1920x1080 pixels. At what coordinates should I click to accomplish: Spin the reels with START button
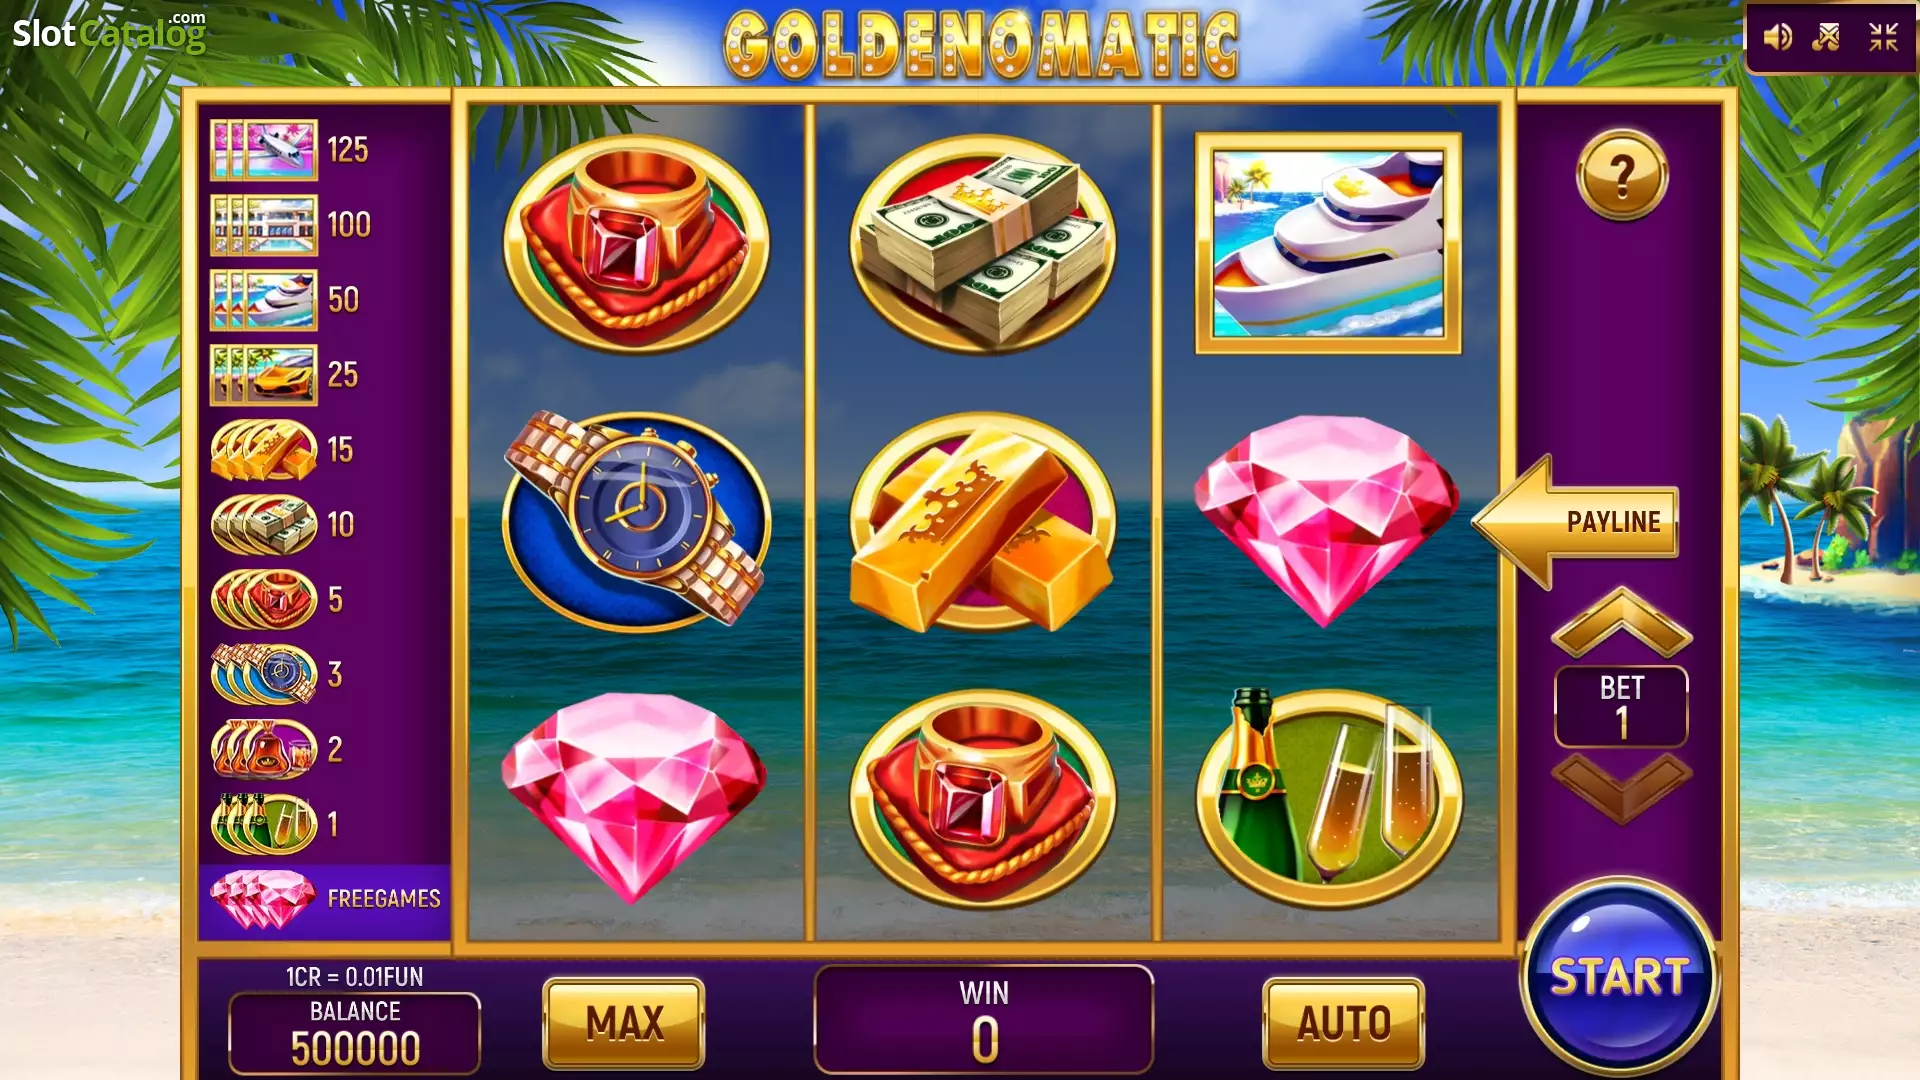coord(1619,976)
